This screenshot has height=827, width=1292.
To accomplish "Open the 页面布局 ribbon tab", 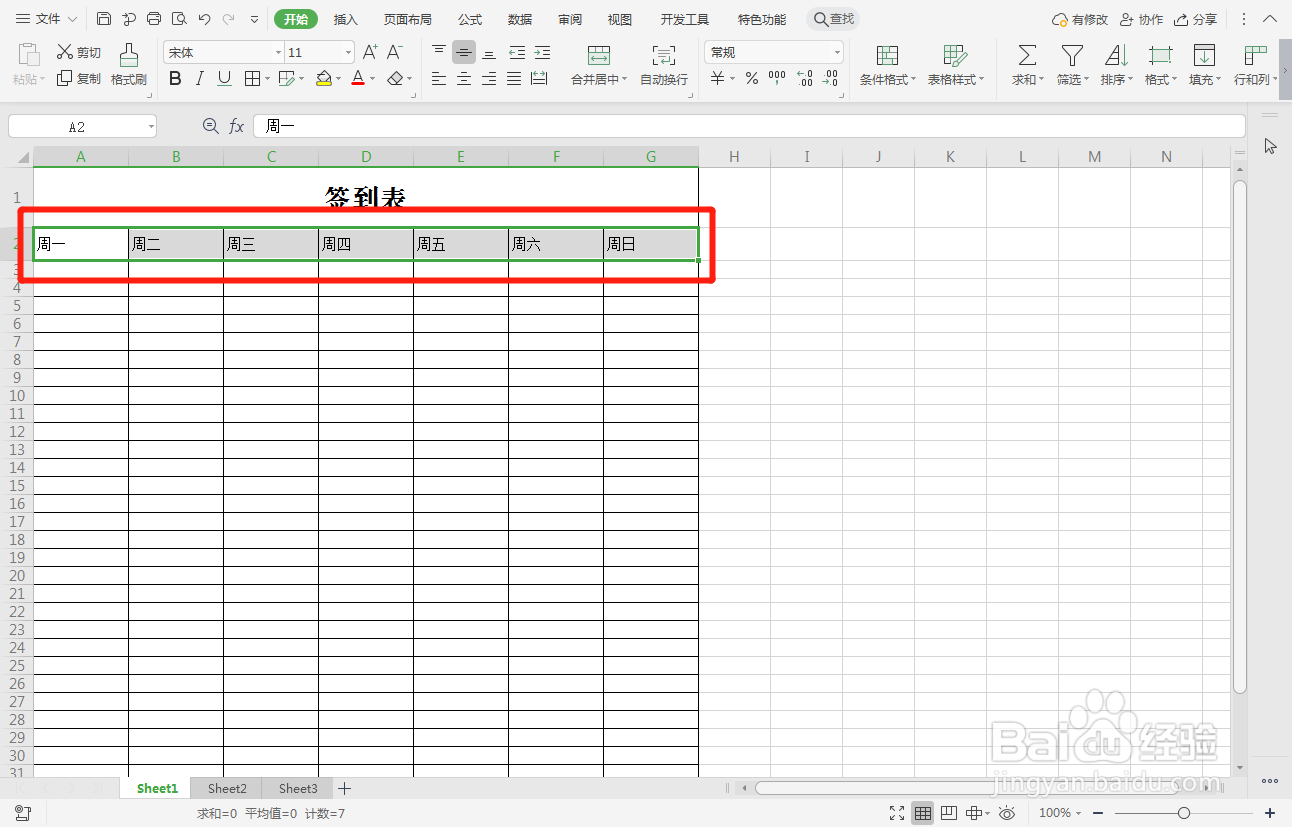I will pos(408,19).
